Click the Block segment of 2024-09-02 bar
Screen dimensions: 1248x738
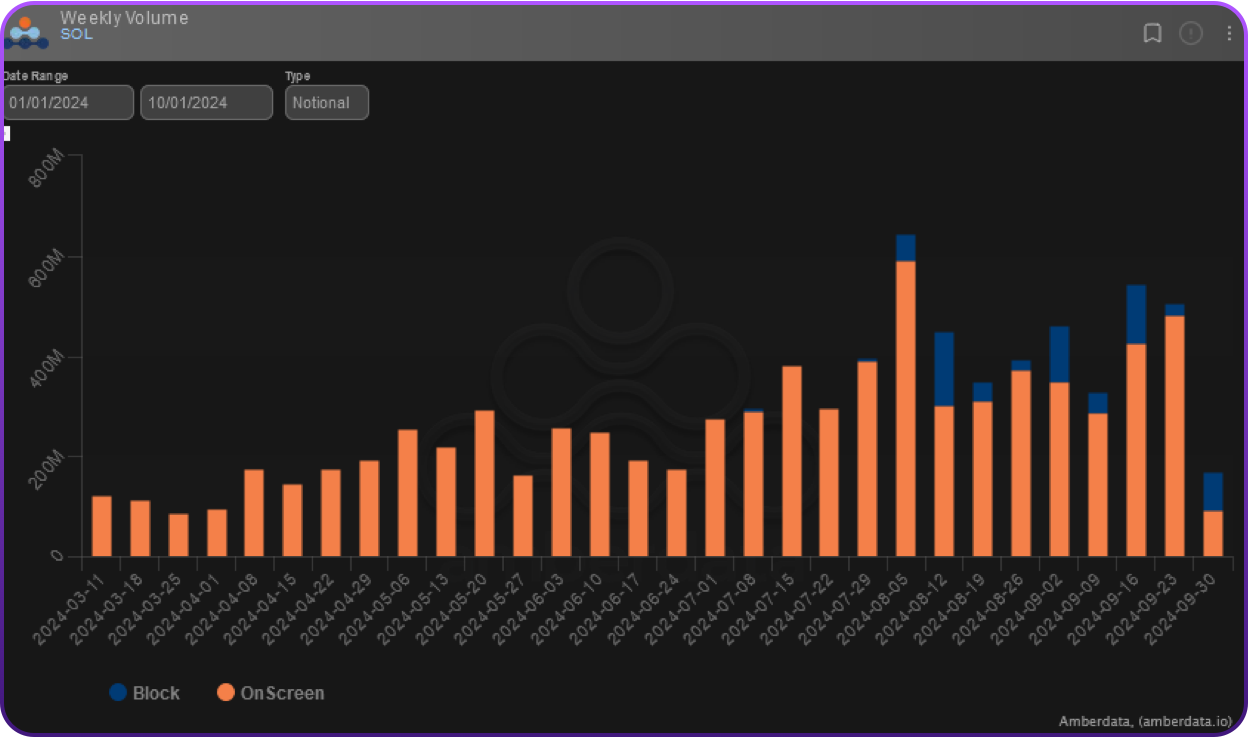tap(1059, 354)
